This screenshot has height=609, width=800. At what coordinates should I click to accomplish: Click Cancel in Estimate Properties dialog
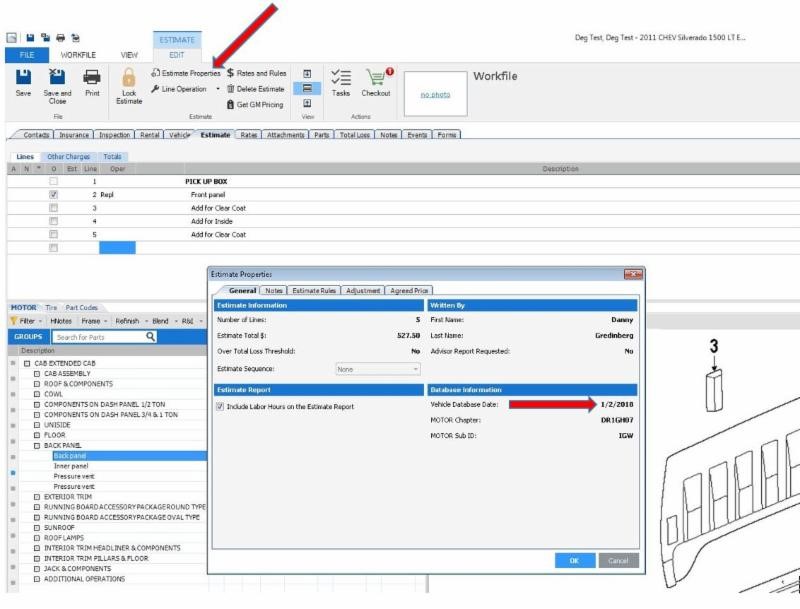pos(618,561)
